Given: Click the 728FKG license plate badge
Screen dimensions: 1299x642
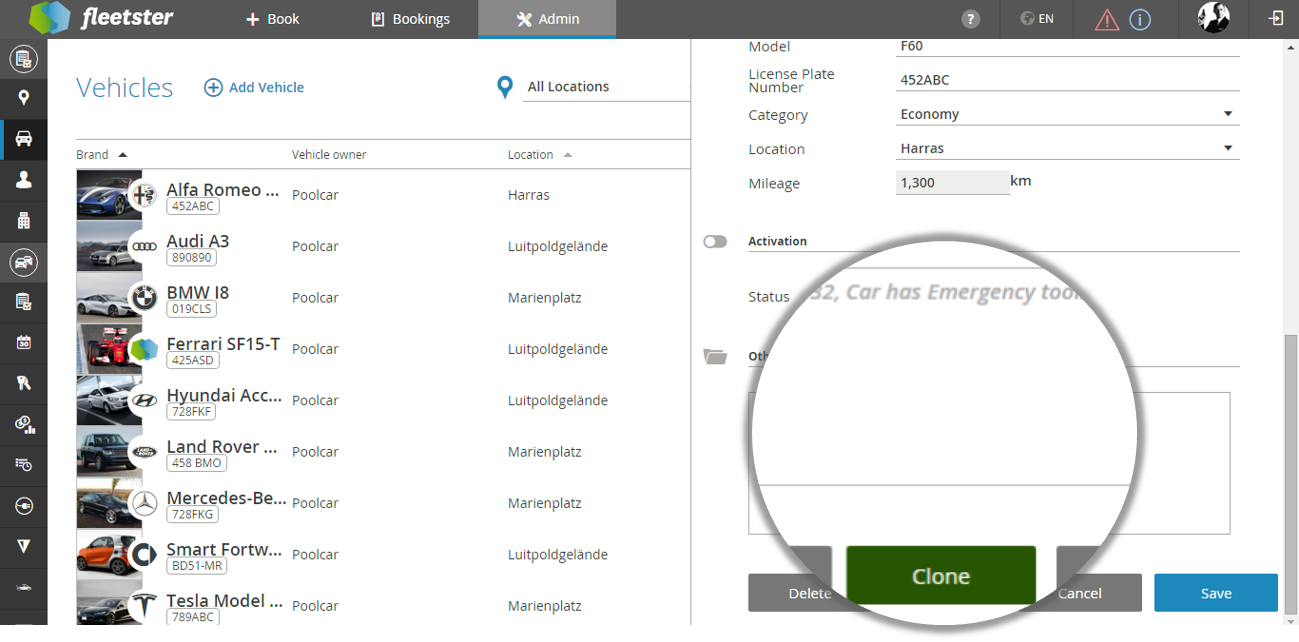Looking at the screenshot, I should (x=193, y=515).
